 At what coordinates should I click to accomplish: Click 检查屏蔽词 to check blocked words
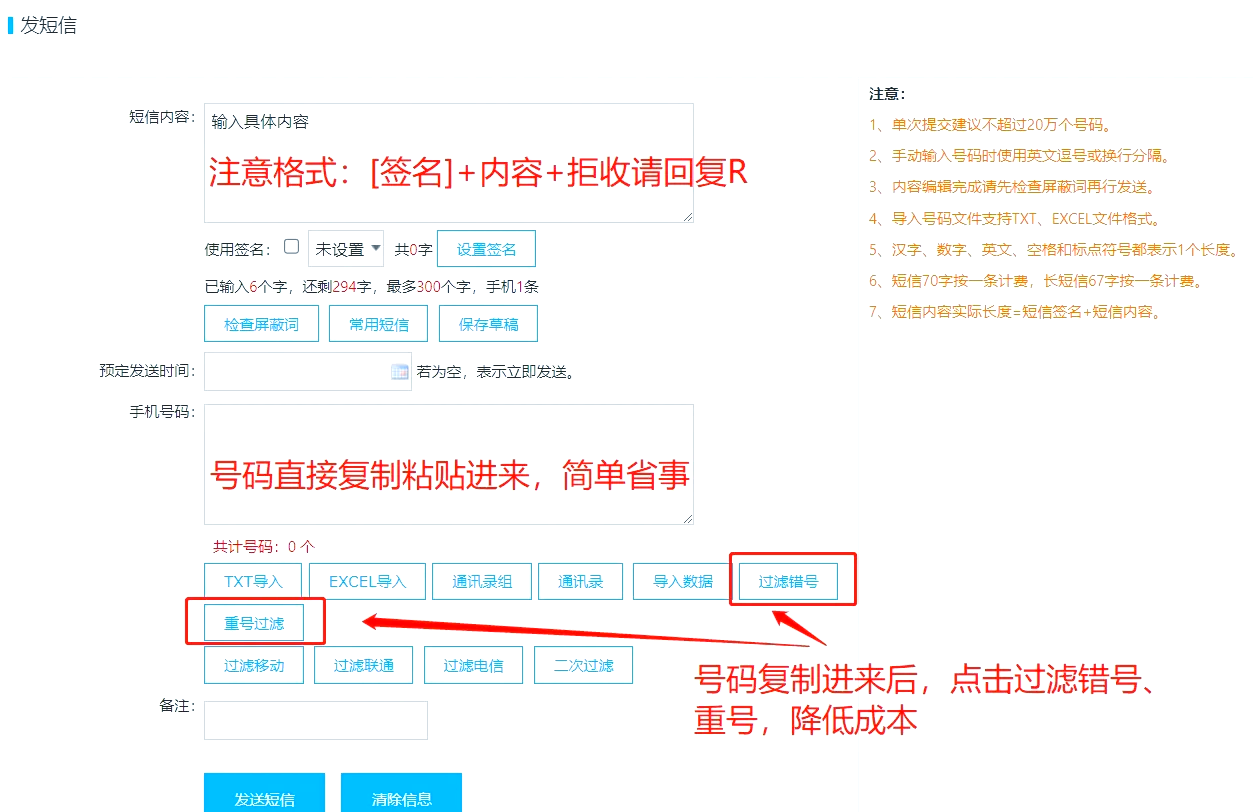261,324
